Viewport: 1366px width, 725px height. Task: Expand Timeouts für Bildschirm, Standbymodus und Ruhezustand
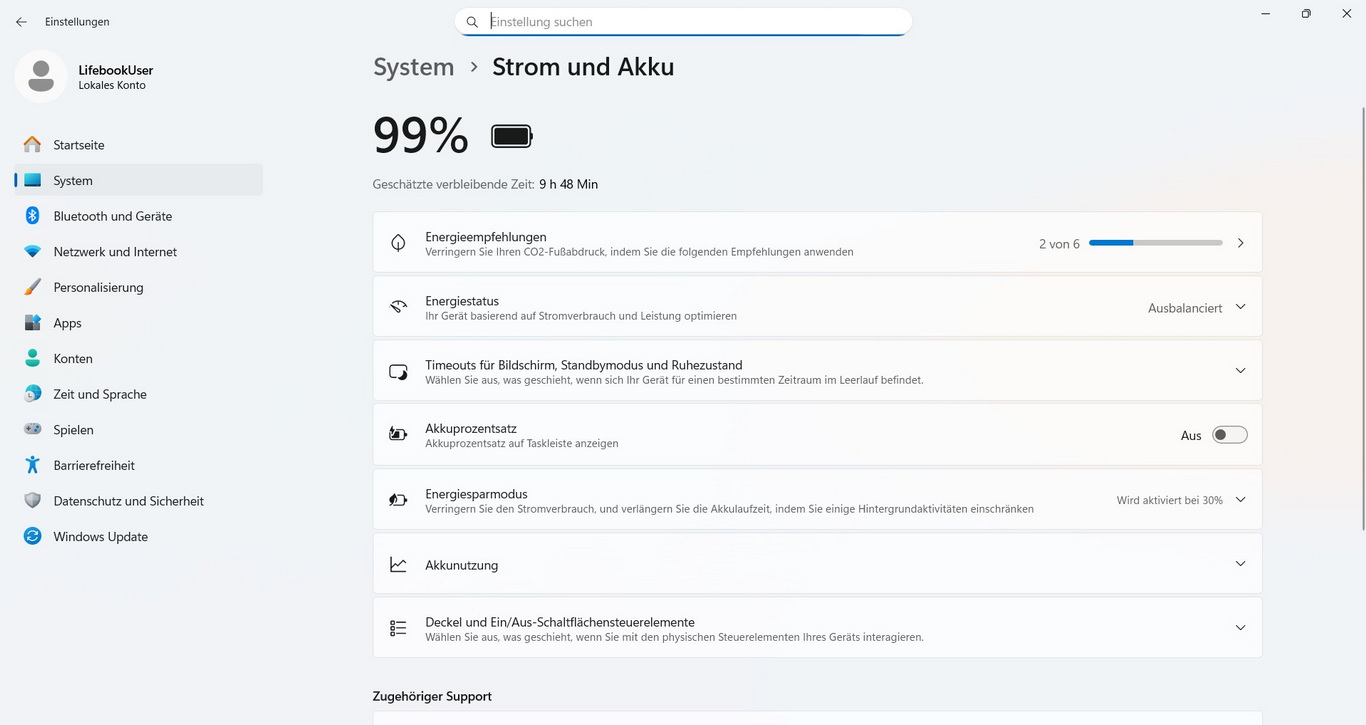pos(1240,371)
